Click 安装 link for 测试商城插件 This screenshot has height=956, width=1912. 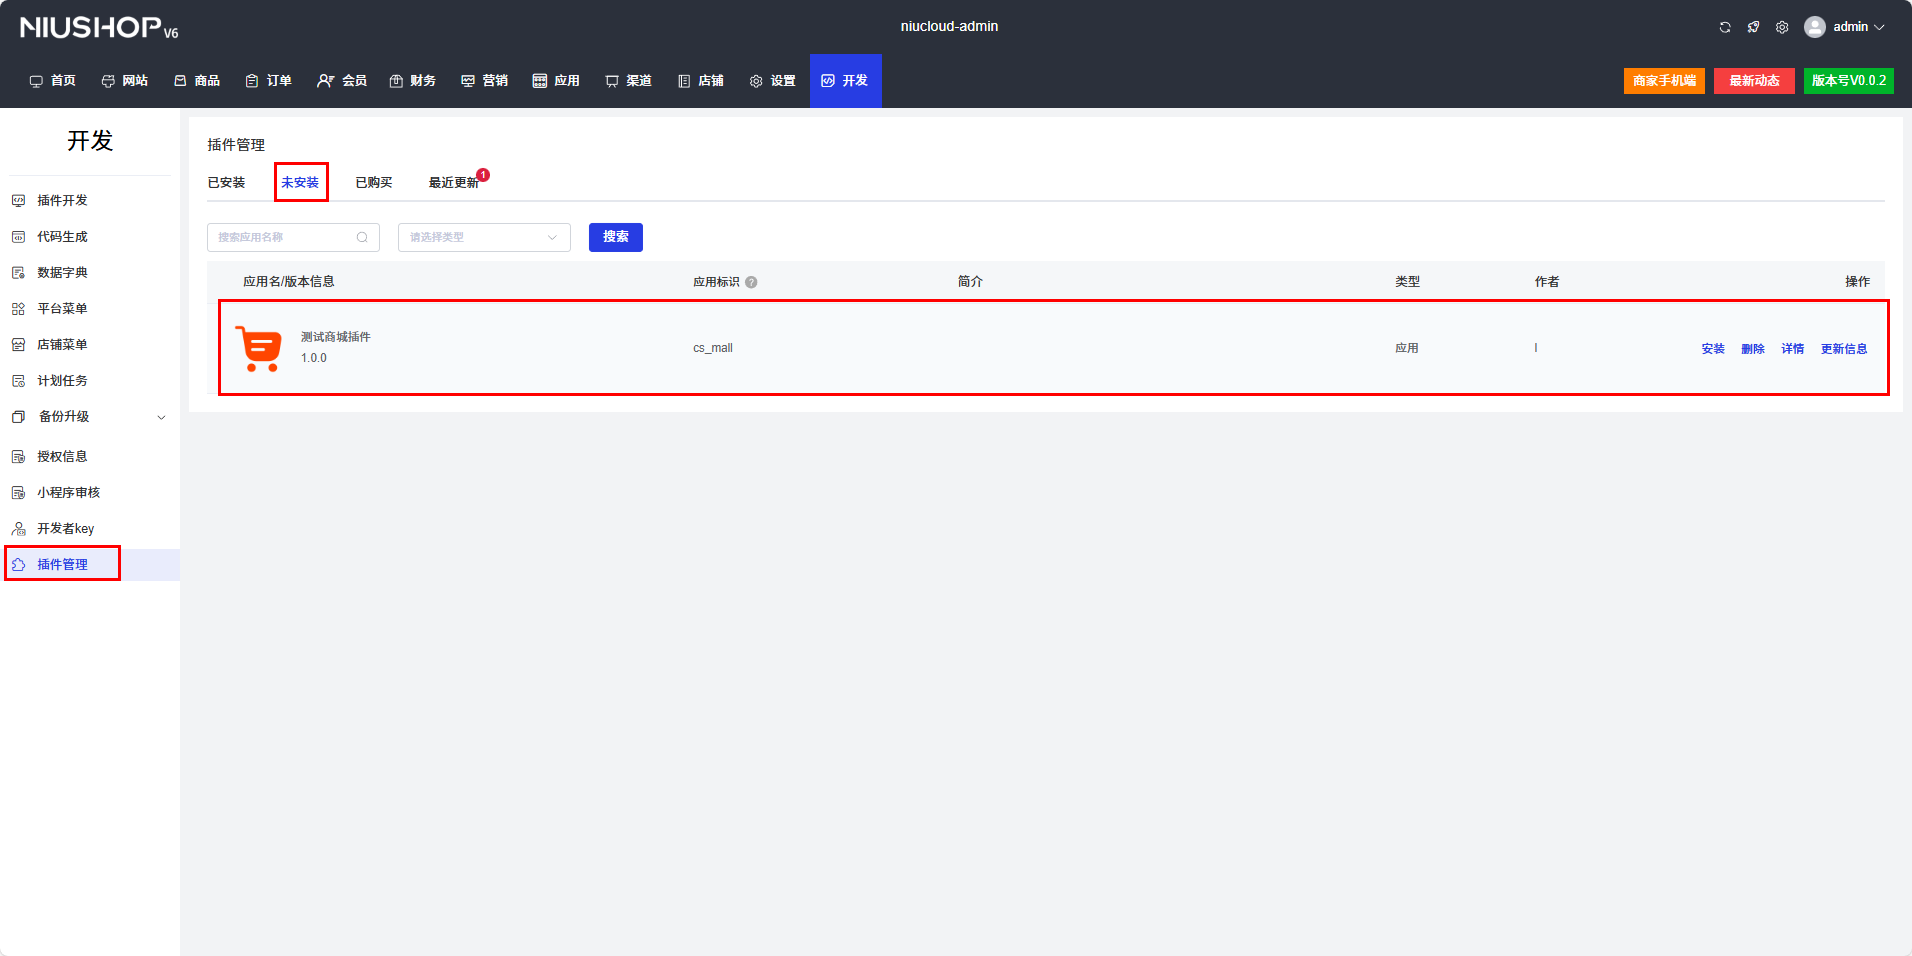[x=1713, y=349]
